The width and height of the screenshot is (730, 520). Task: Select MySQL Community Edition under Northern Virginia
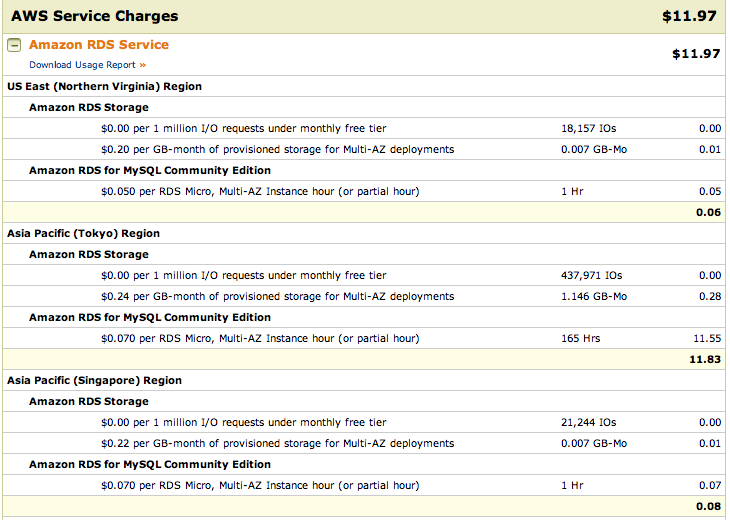[x=149, y=170]
